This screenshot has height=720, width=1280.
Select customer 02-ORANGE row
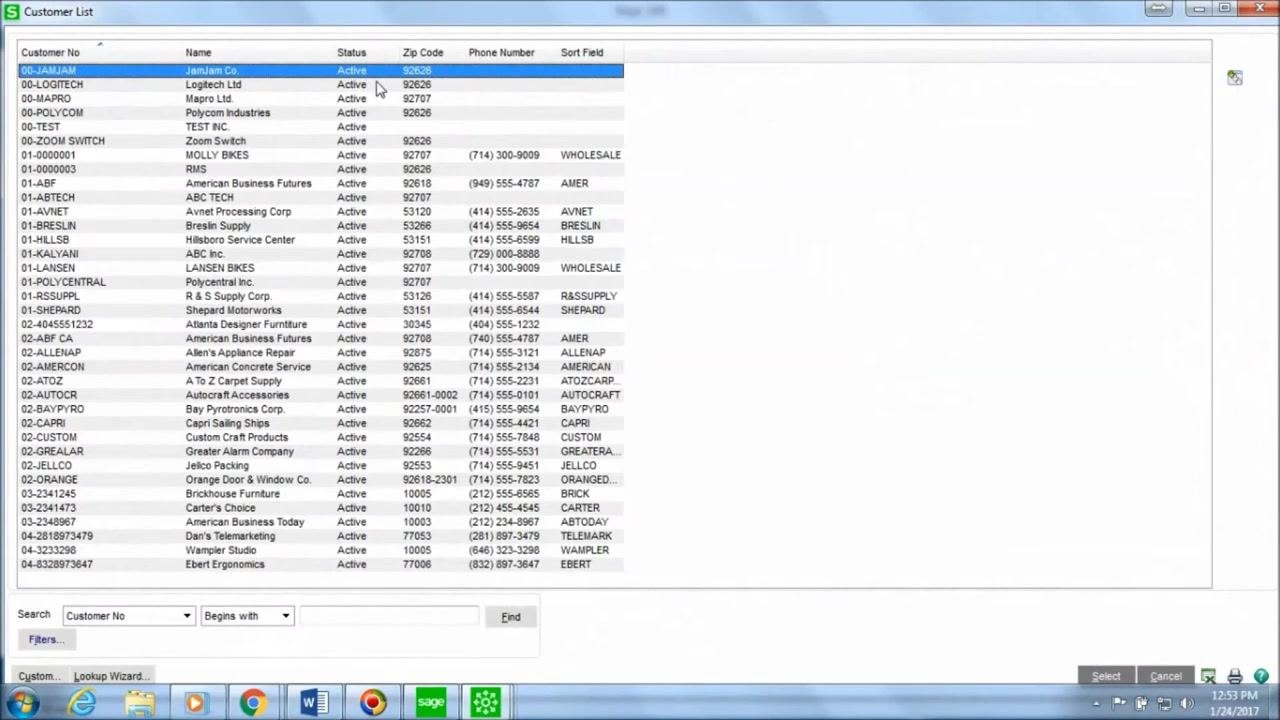pyautogui.click(x=321, y=479)
